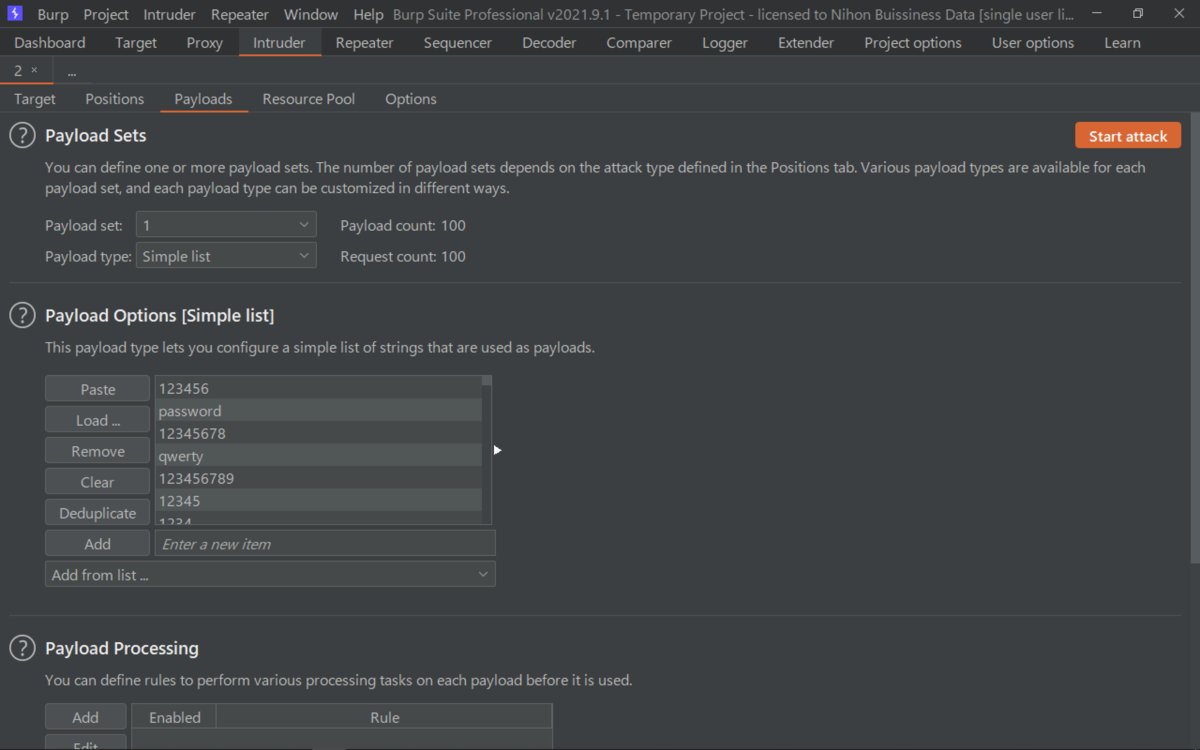Open the Learn tab
The width and height of the screenshot is (1200, 750).
click(x=1122, y=43)
